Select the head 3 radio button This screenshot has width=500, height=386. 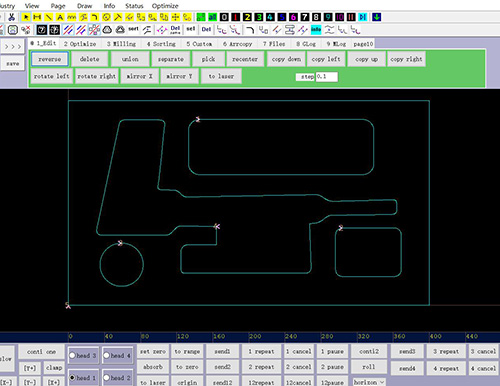72,356
